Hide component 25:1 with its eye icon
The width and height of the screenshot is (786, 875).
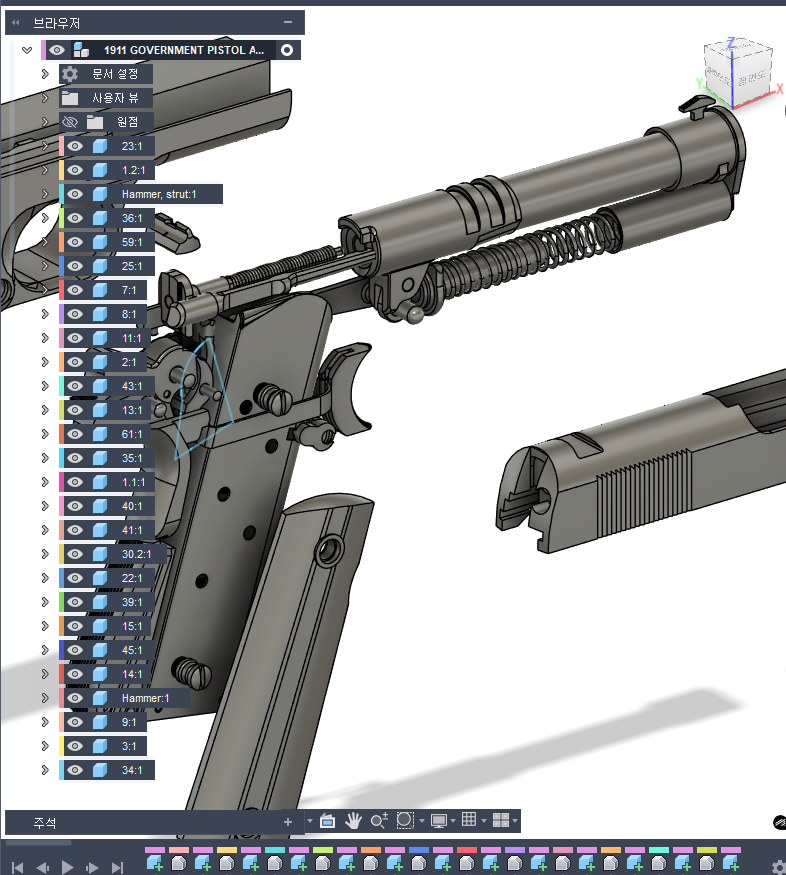click(x=75, y=266)
